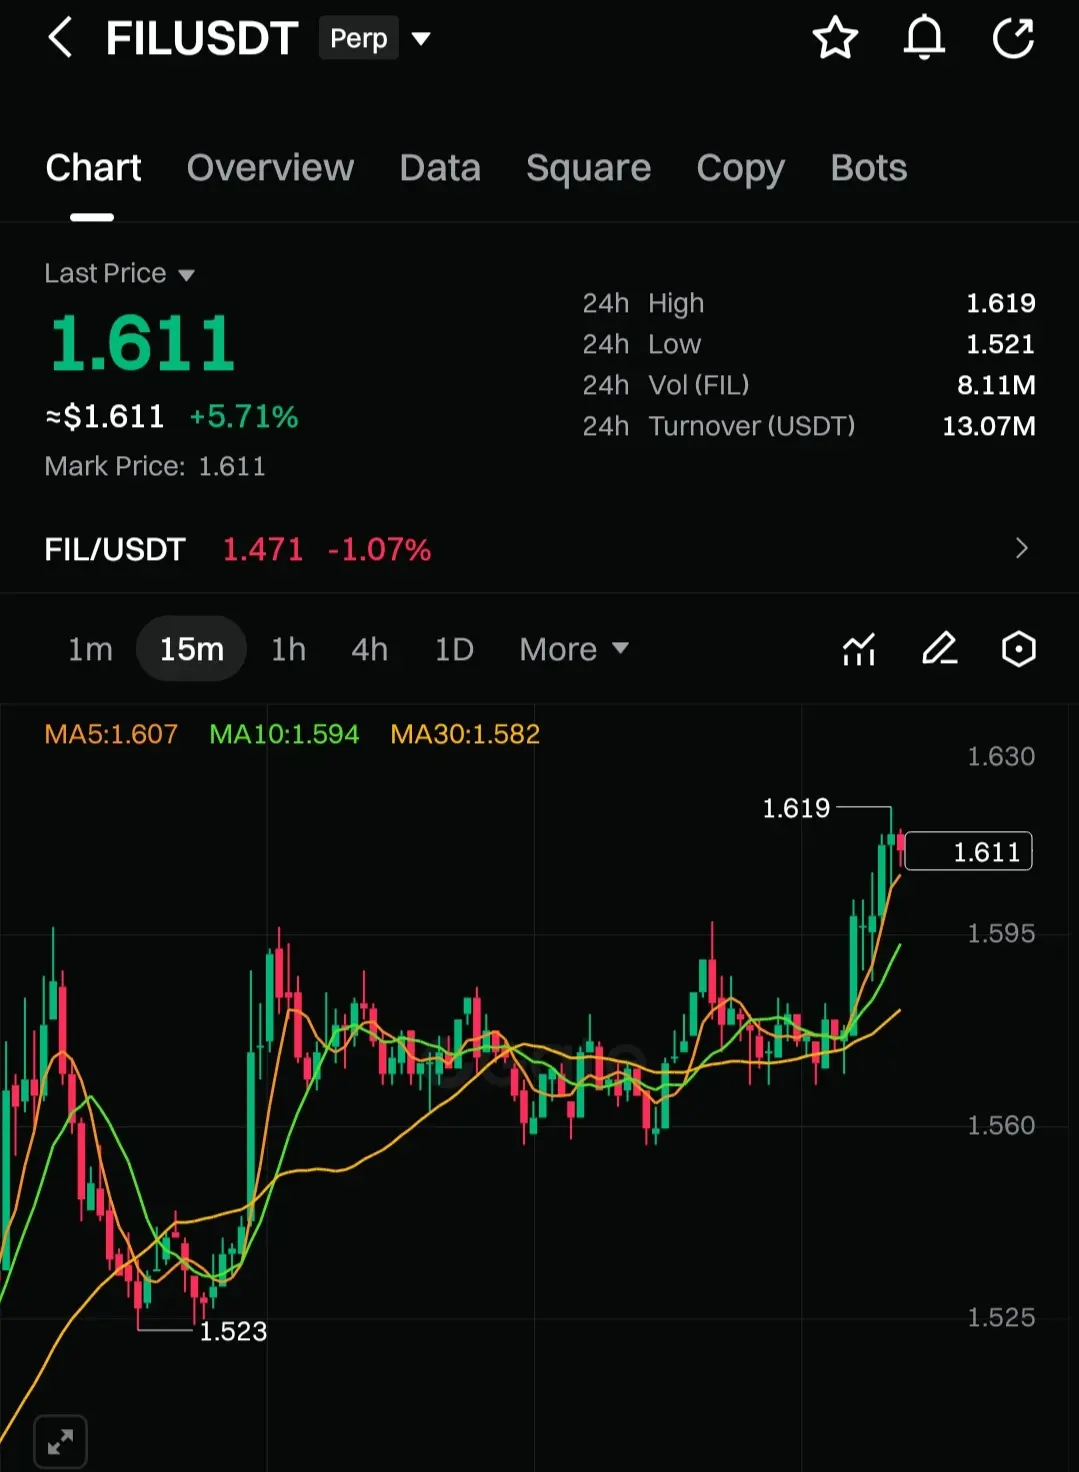Add FILUSDT to favorites with star icon
Viewport: 1079px width, 1472px height.
835,38
